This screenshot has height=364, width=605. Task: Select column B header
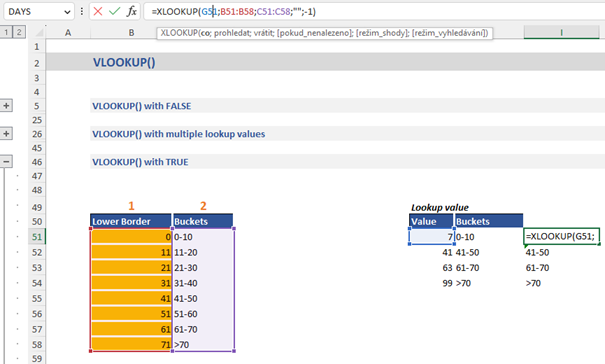(x=131, y=33)
